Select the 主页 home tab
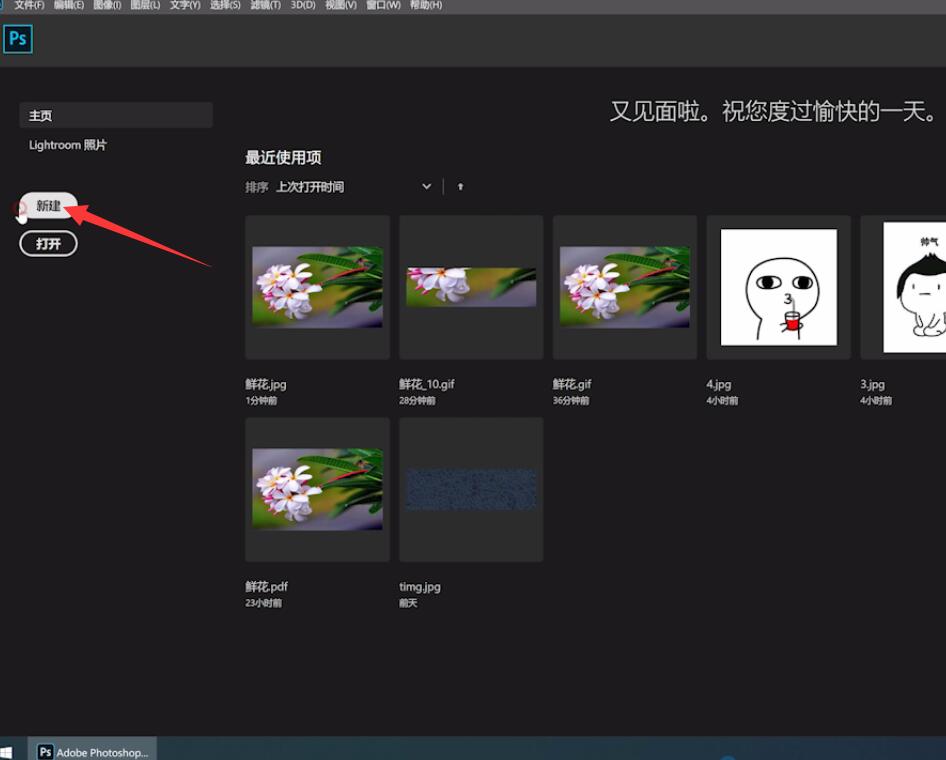The image size is (946, 760). click(x=116, y=115)
